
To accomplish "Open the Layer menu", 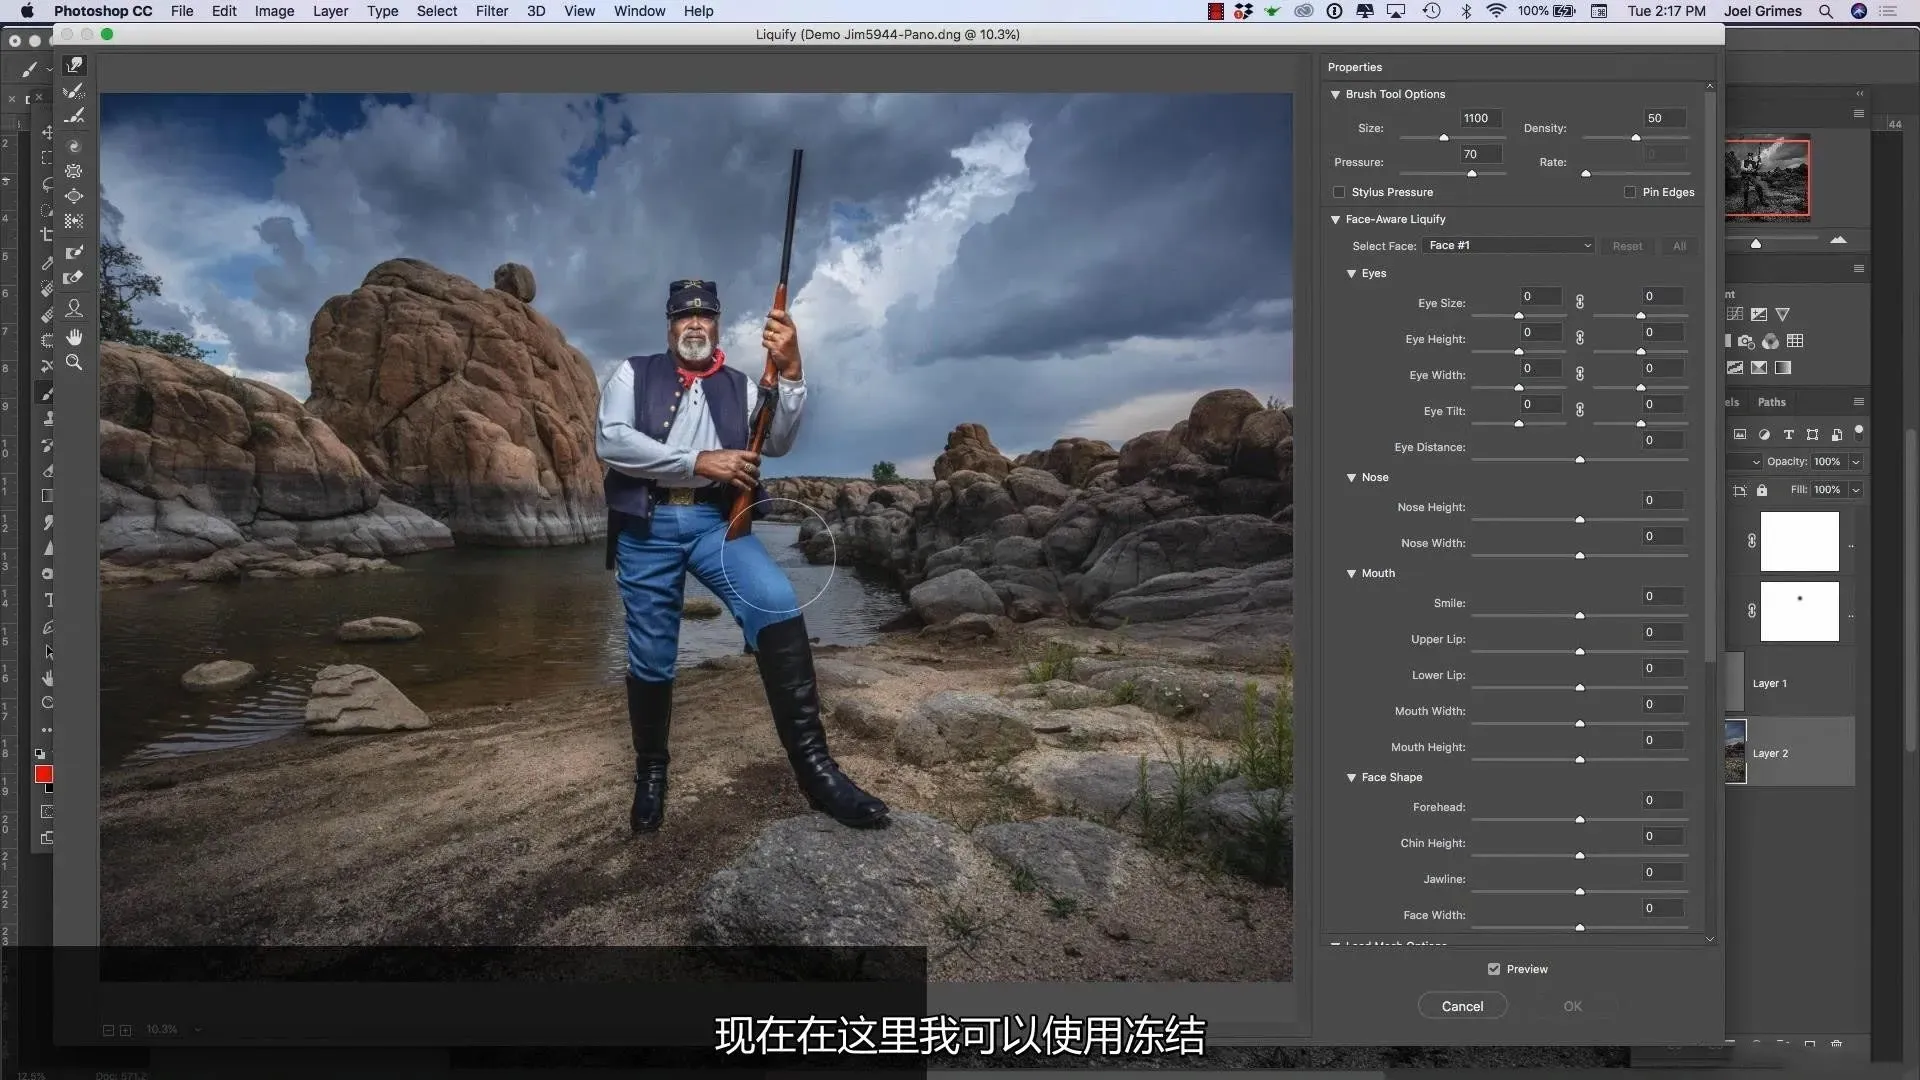I will click(330, 11).
